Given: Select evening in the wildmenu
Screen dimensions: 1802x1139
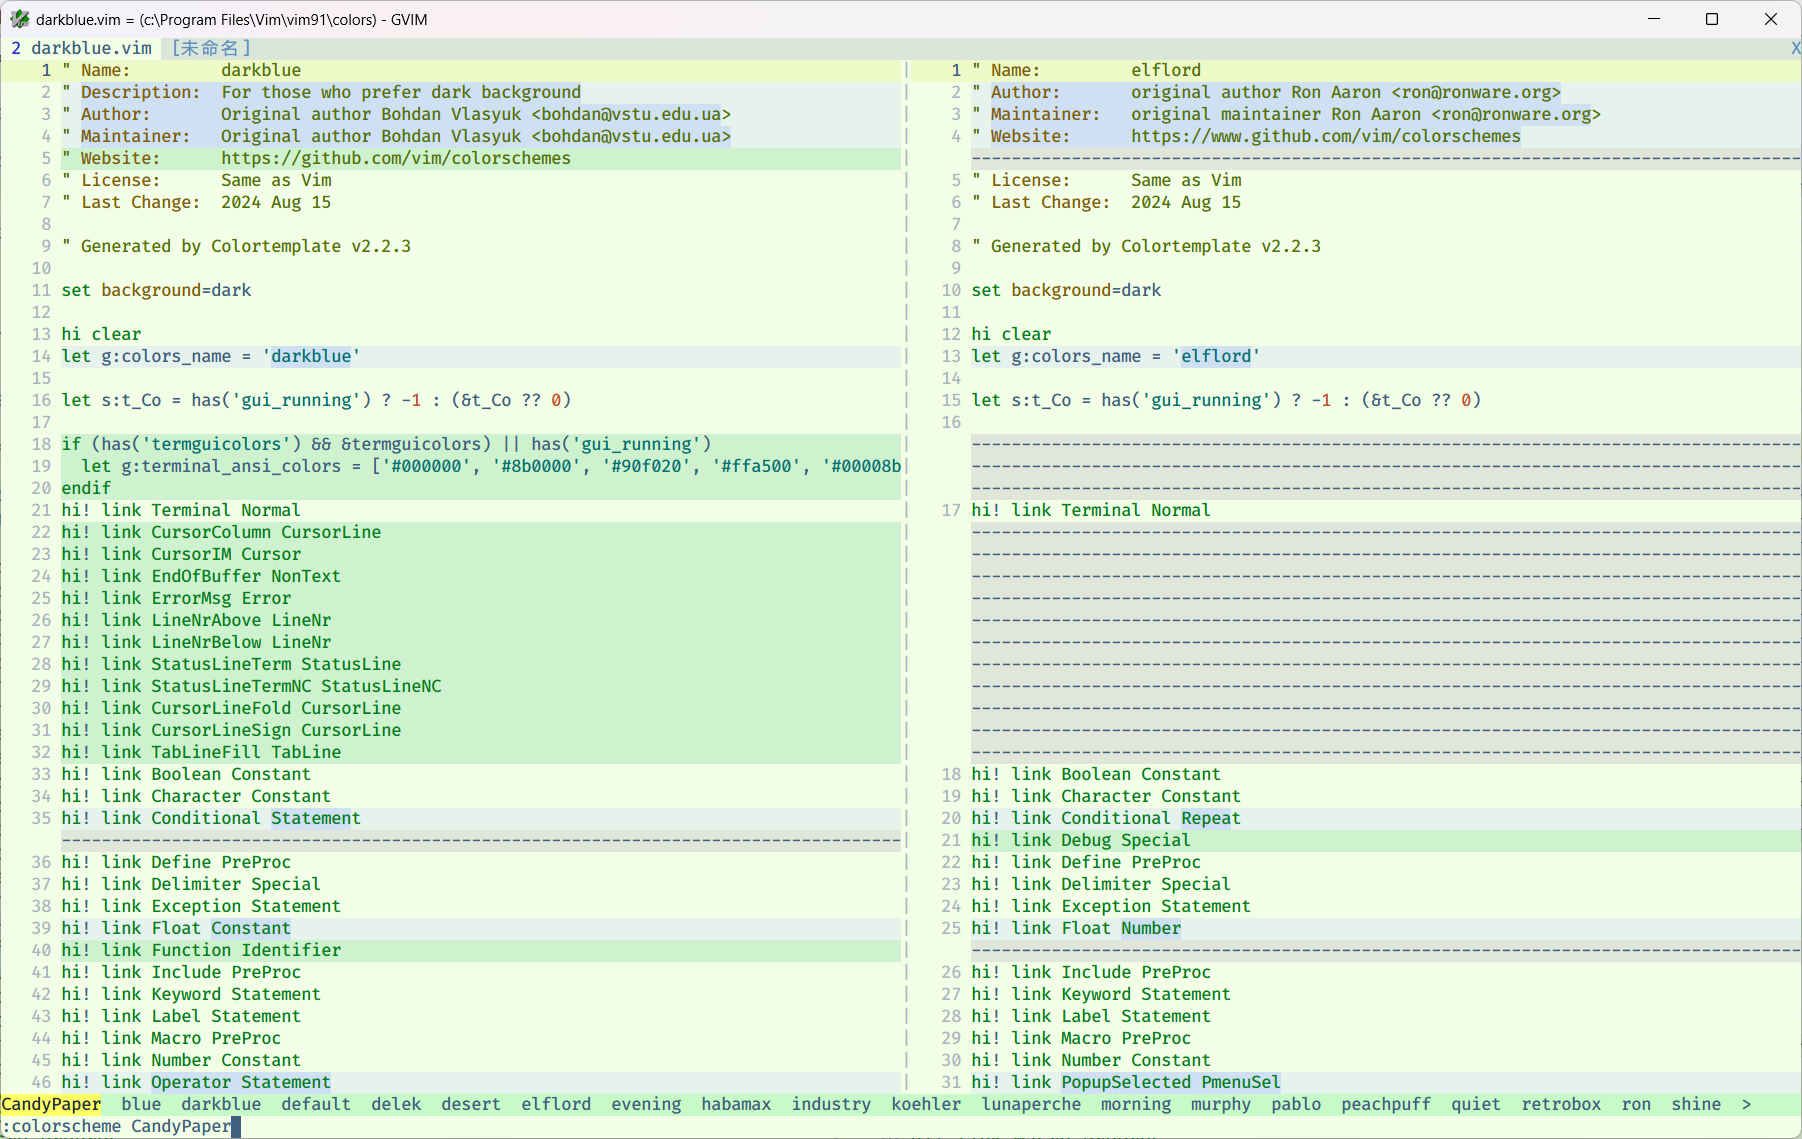Looking at the screenshot, I should point(646,1104).
